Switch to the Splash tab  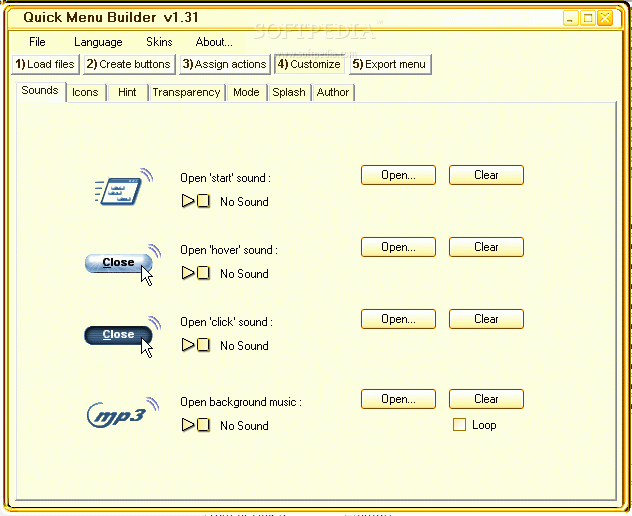click(x=289, y=92)
